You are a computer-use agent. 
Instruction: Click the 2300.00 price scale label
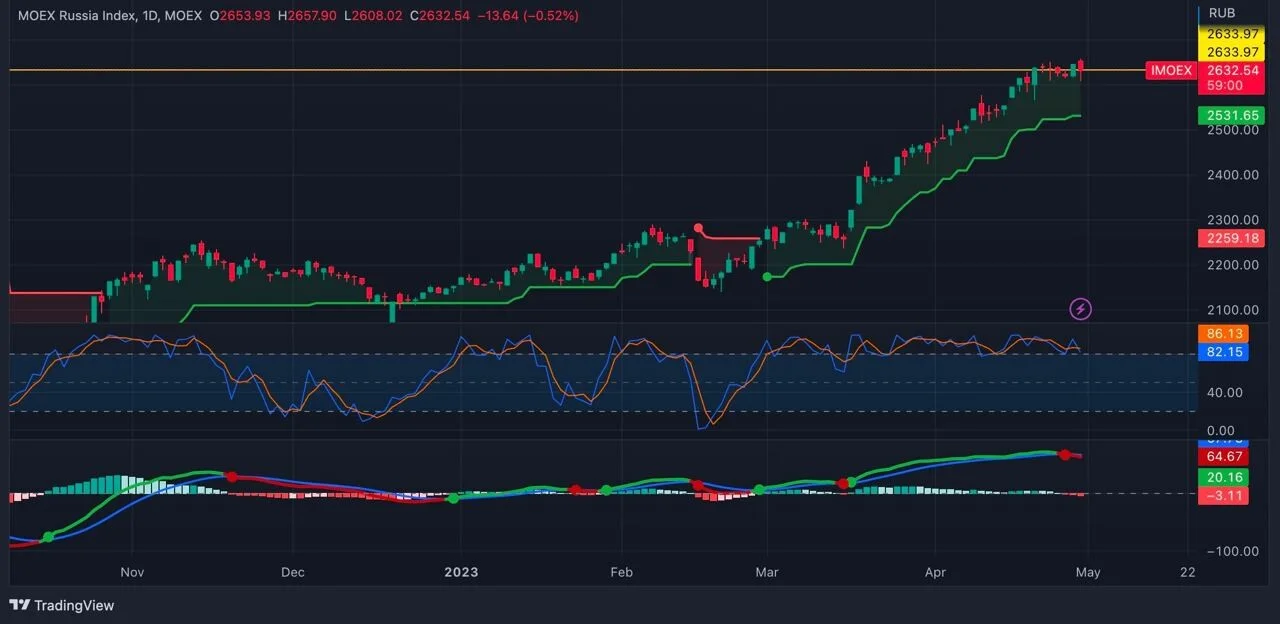1231,220
